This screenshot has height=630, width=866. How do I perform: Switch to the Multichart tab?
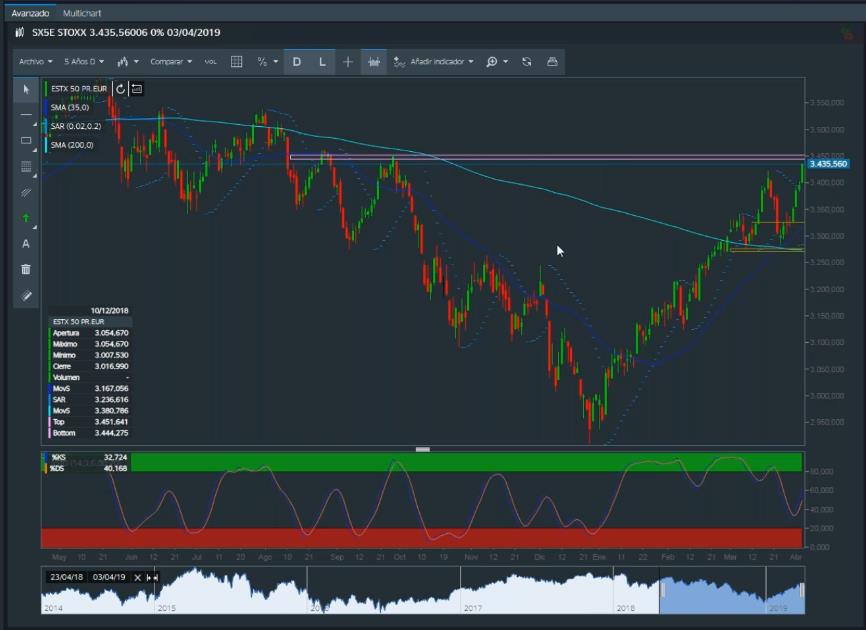coord(81,14)
